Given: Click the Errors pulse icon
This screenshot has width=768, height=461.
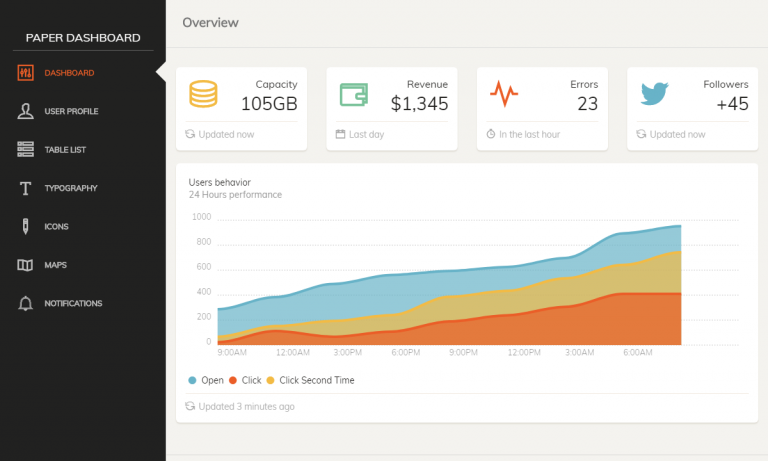Looking at the screenshot, I should point(504,94).
